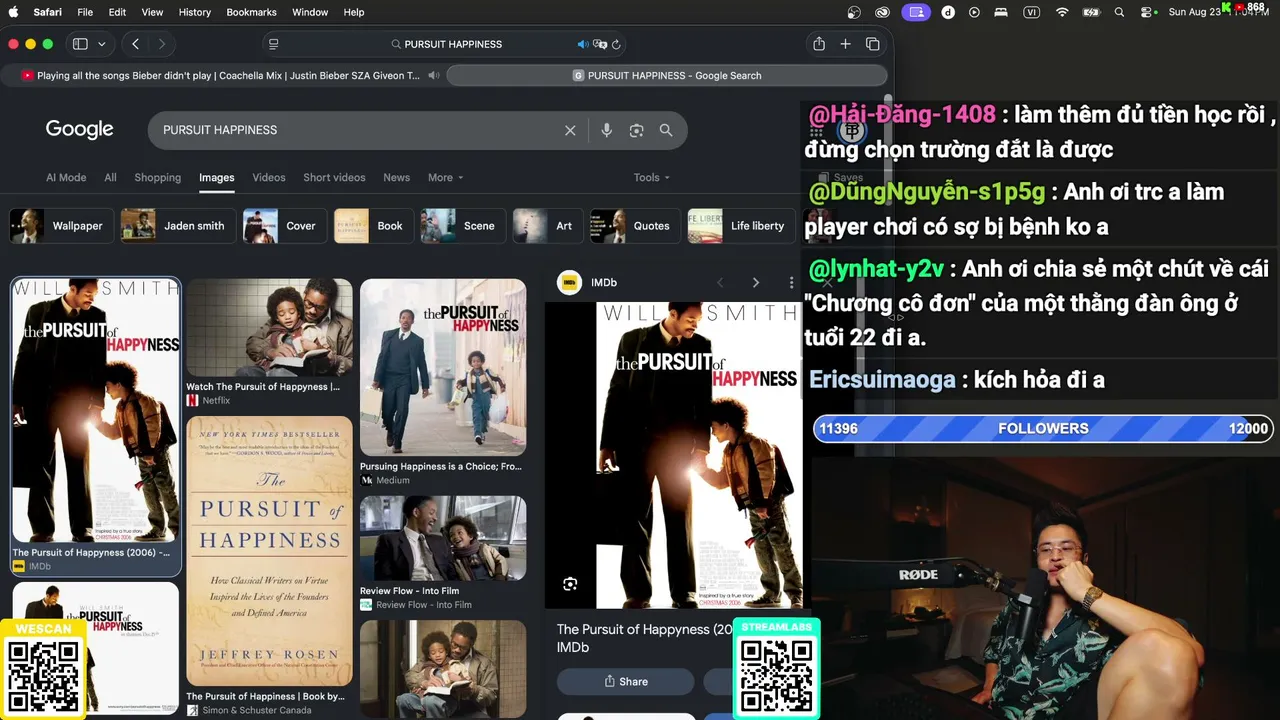Open the History menu
The height and width of the screenshot is (720, 1280).
click(x=195, y=12)
